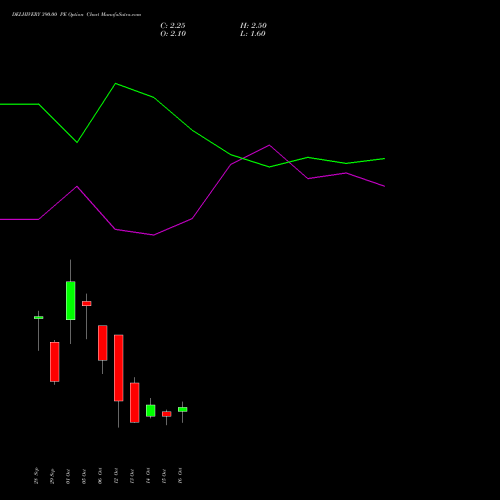This screenshot has width=500, height=500.
Task: Click the last green candle for 16 Oct
Action: click(x=183, y=409)
